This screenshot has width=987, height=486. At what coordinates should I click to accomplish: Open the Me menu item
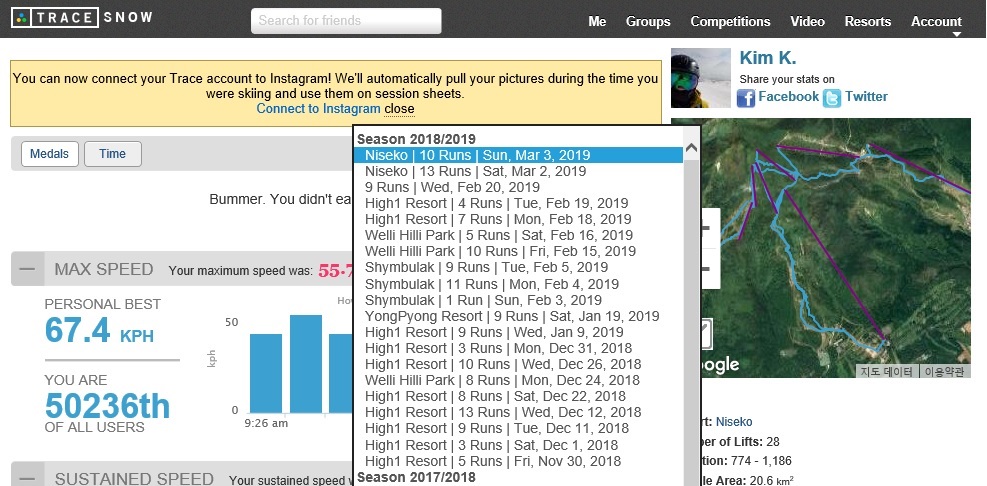(597, 21)
